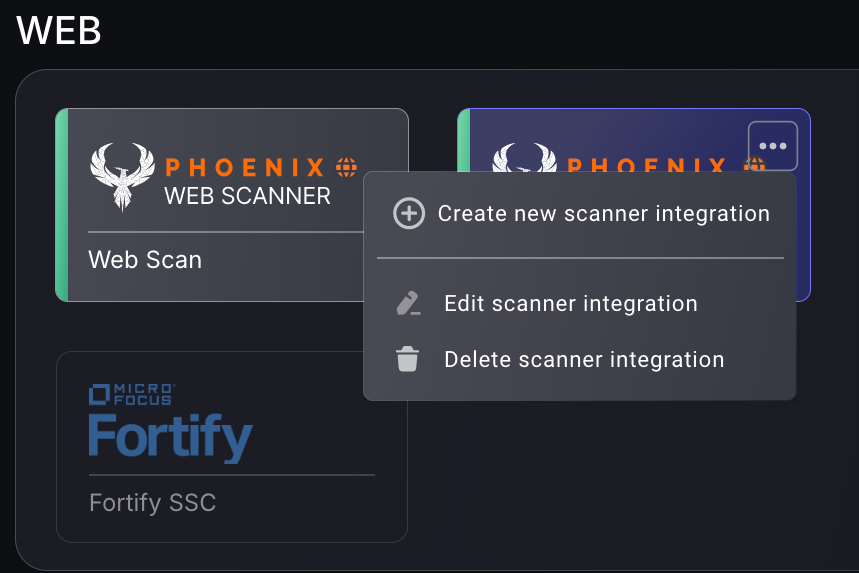859x573 pixels.
Task: Open the 'Fortify SSC' label
Action: (152, 502)
